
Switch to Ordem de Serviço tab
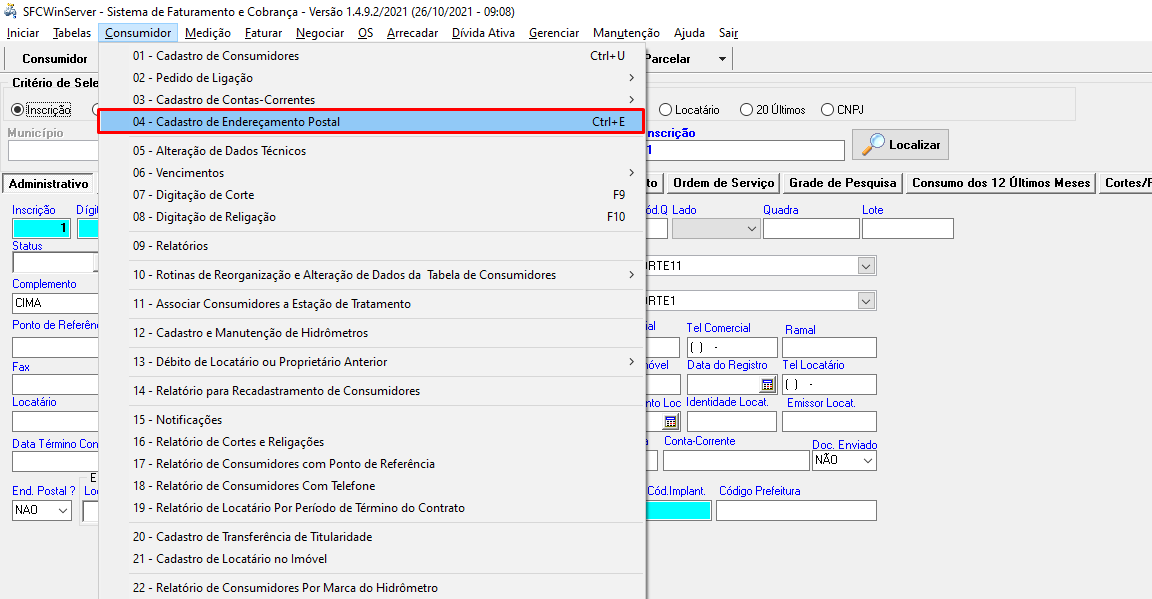724,183
